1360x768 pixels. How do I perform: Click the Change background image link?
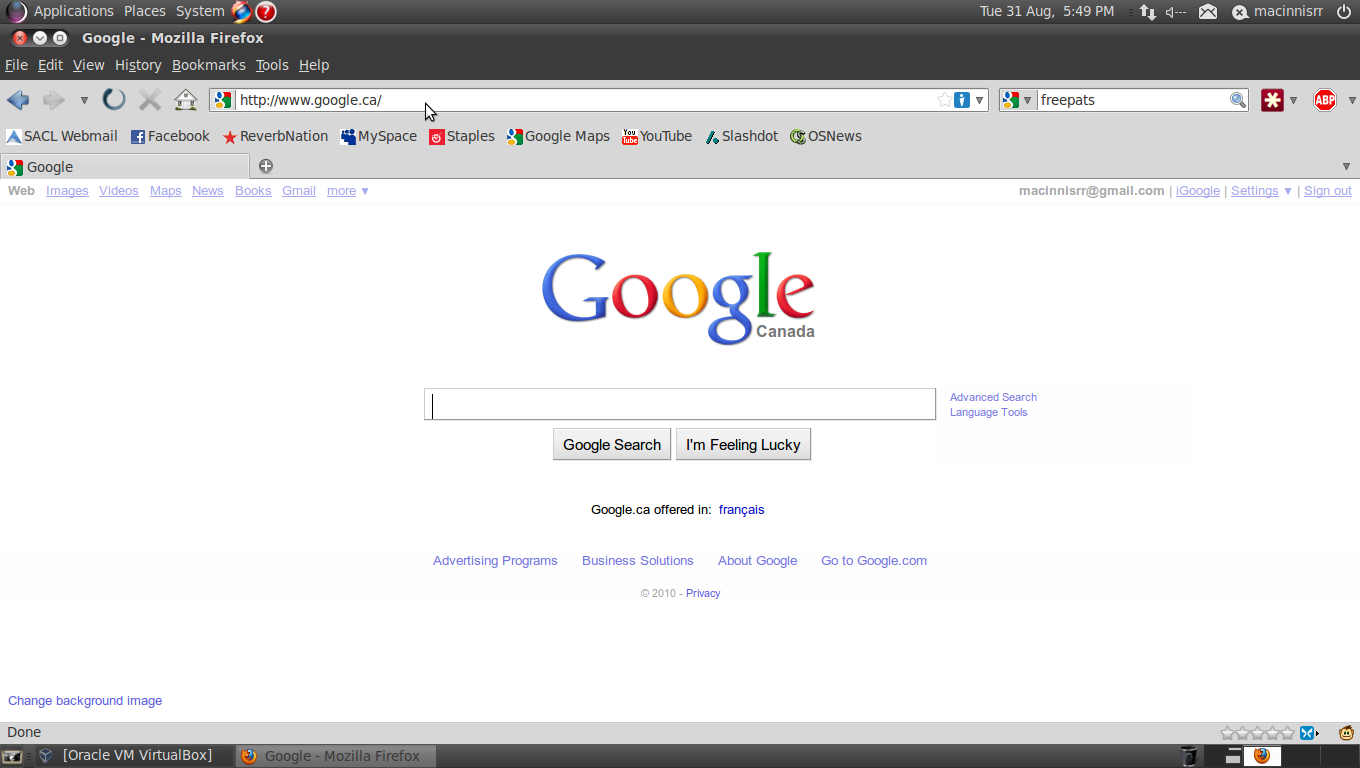click(85, 701)
